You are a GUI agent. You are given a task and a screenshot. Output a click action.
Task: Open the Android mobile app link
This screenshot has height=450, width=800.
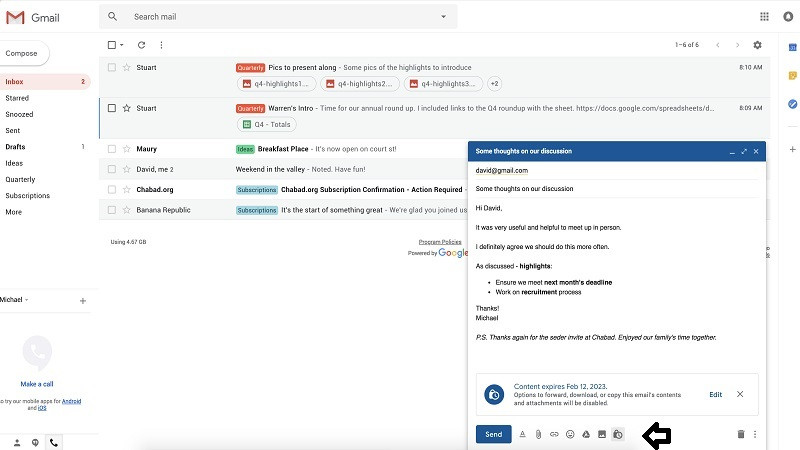click(71, 402)
